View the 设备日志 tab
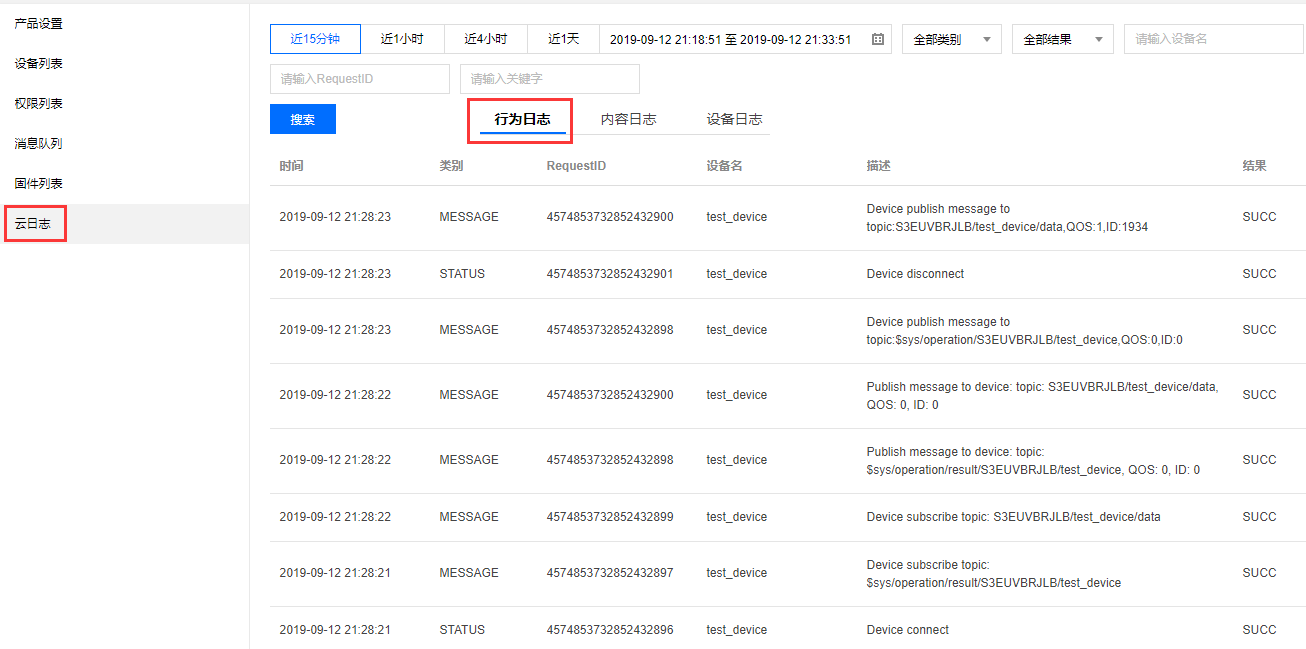The image size is (1306, 649). pyautogui.click(x=734, y=119)
